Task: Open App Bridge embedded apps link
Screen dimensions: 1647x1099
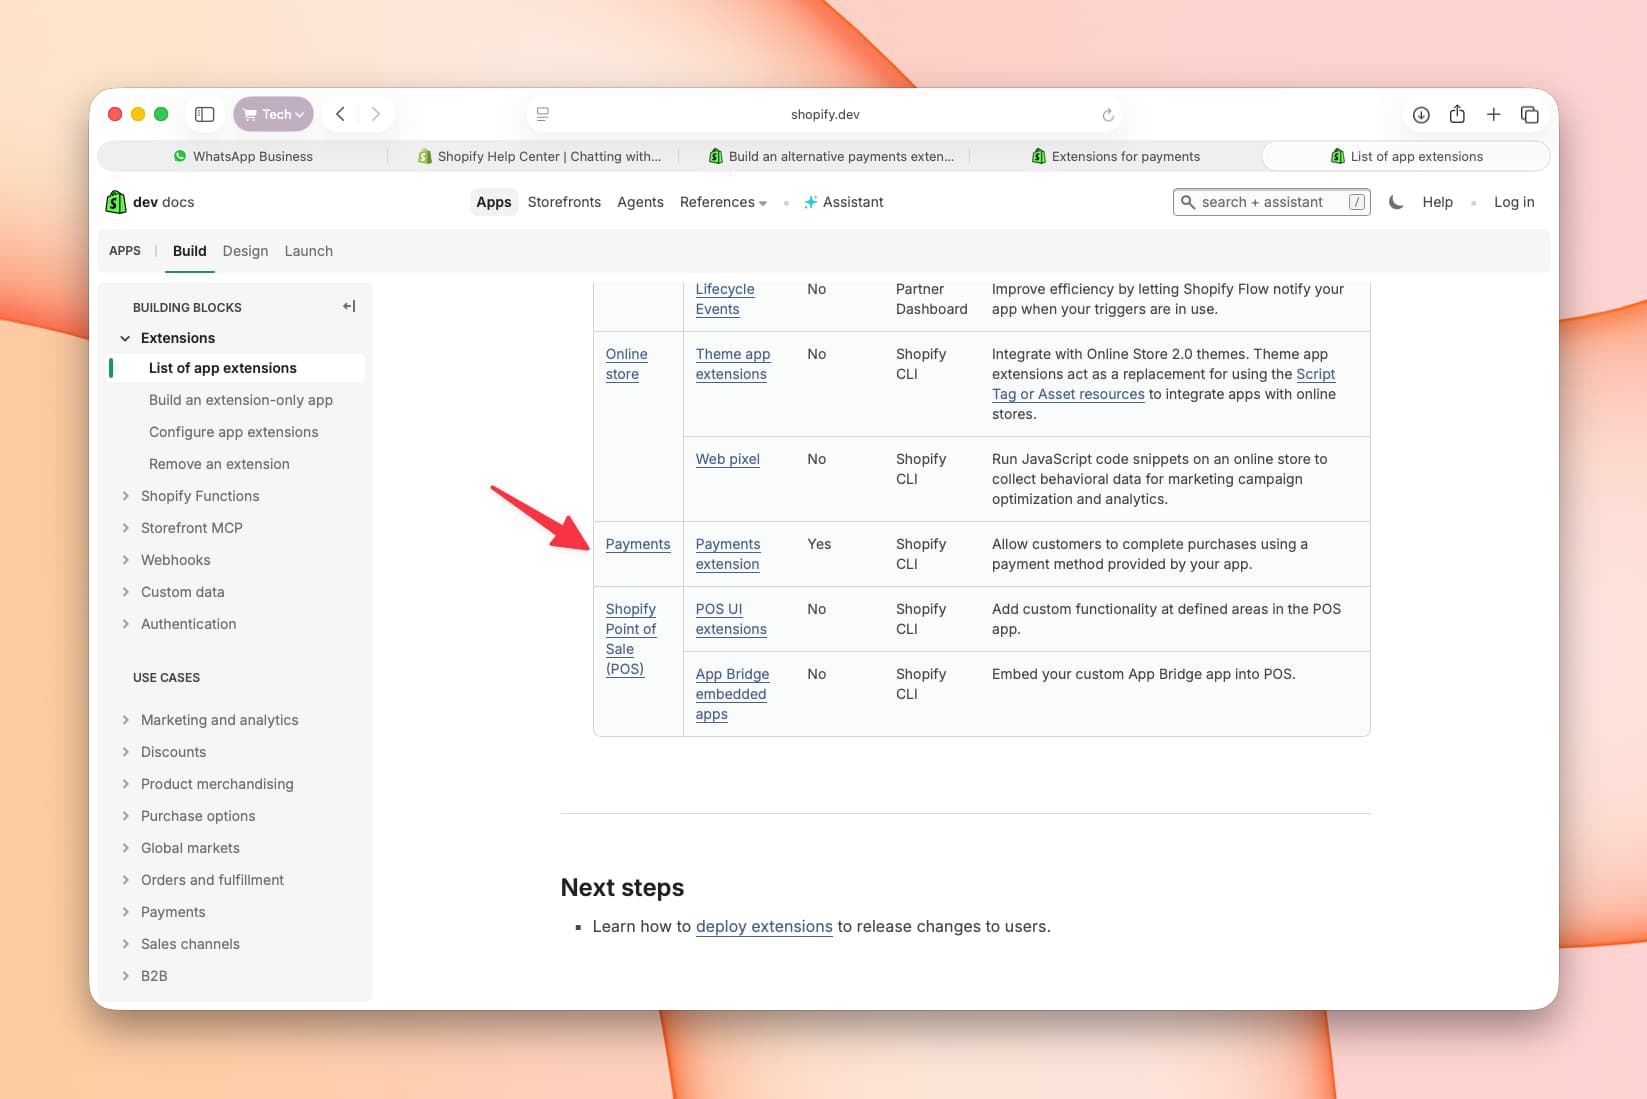Action: click(732, 694)
